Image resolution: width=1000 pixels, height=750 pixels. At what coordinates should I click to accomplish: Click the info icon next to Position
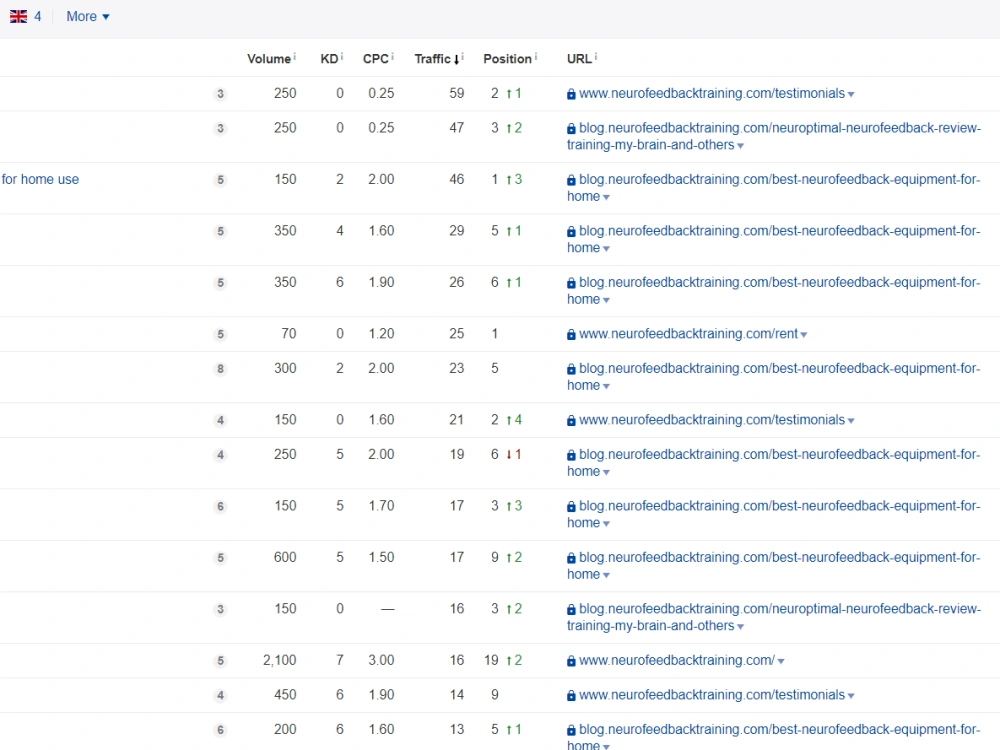coord(536,57)
